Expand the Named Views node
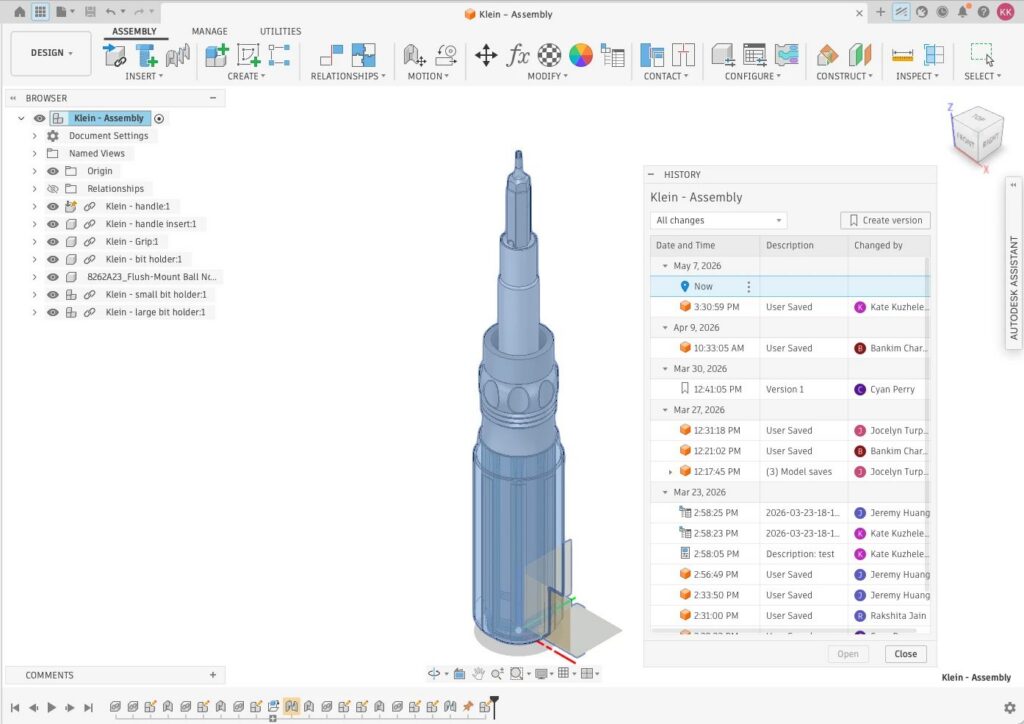The width and height of the screenshot is (1024, 724). click(x=35, y=153)
